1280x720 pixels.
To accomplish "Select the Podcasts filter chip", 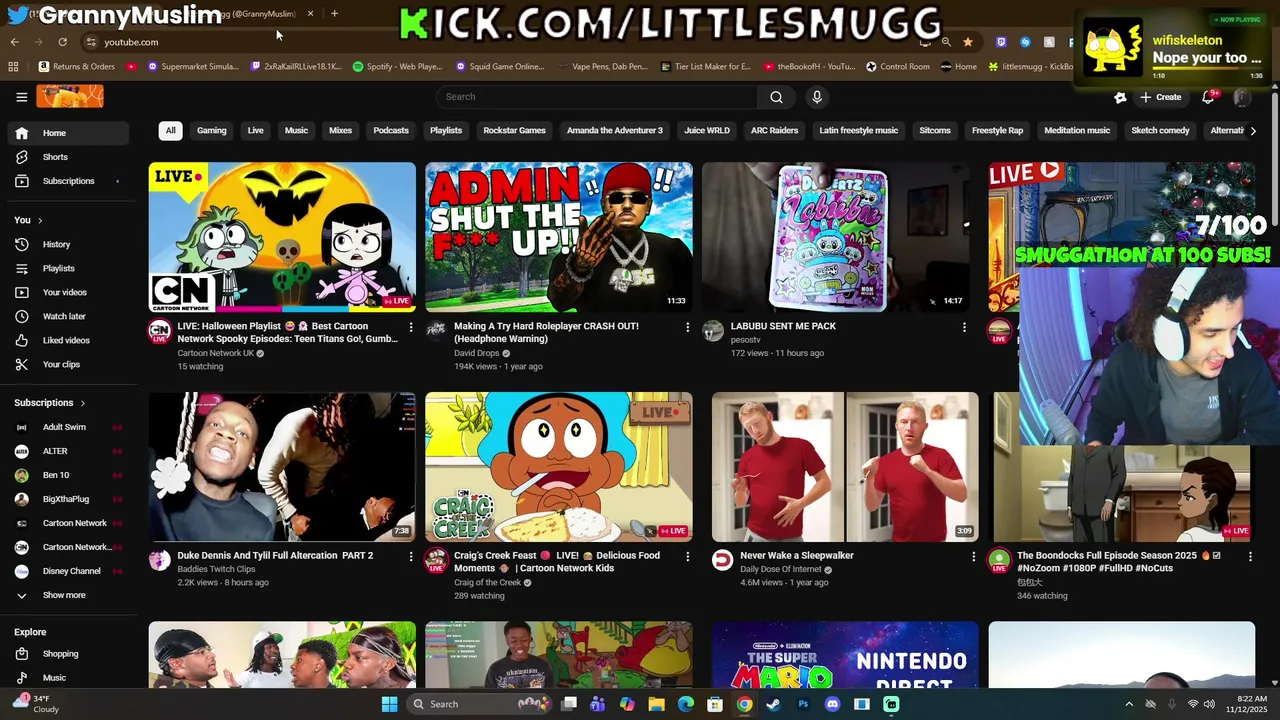I will tap(391, 131).
